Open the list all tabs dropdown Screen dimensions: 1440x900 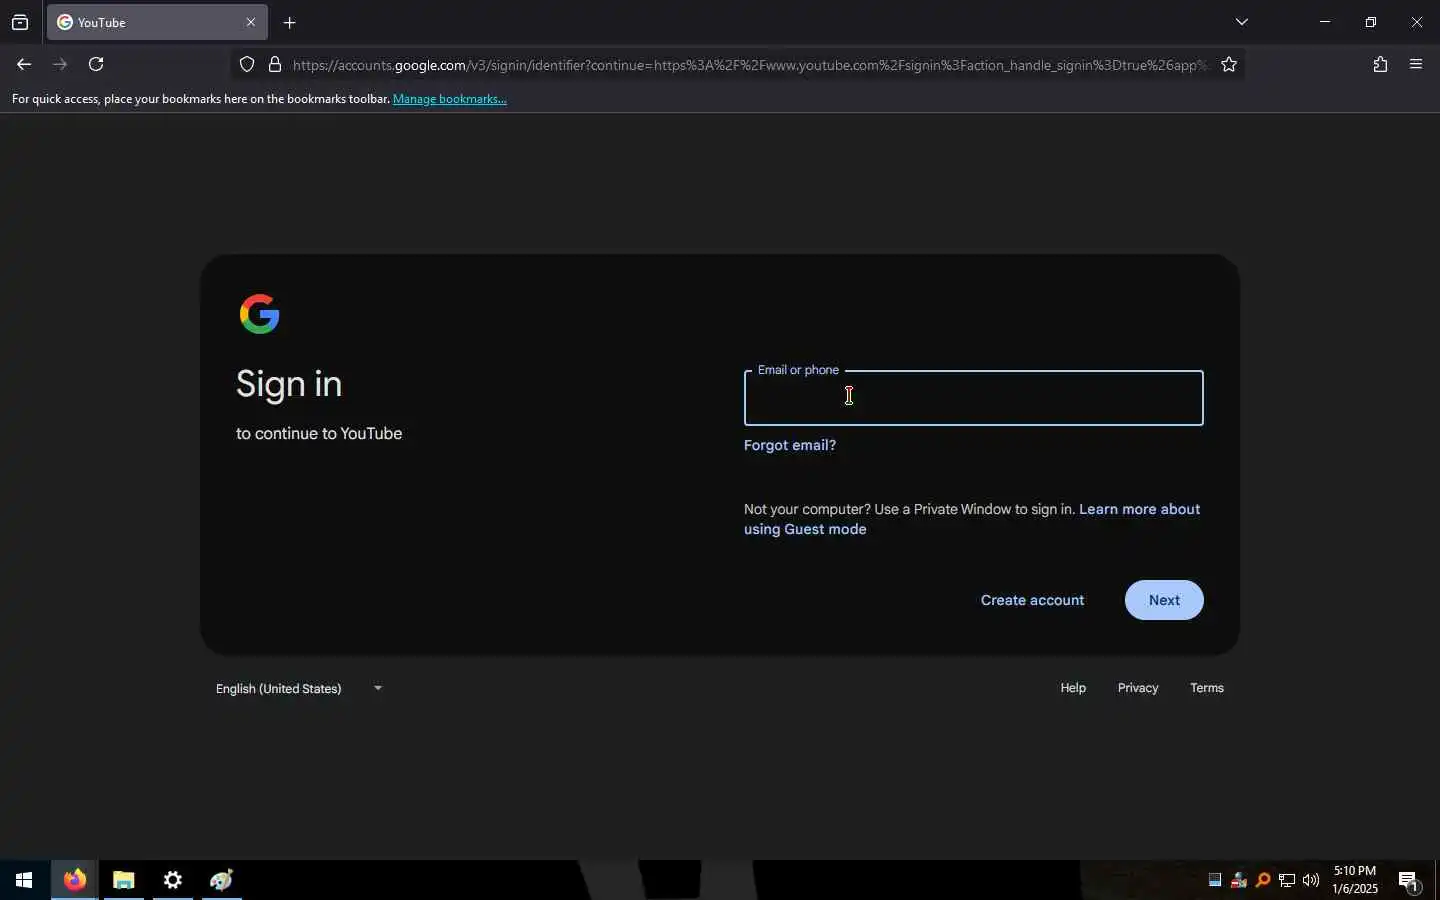click(x=1241, y=22)
